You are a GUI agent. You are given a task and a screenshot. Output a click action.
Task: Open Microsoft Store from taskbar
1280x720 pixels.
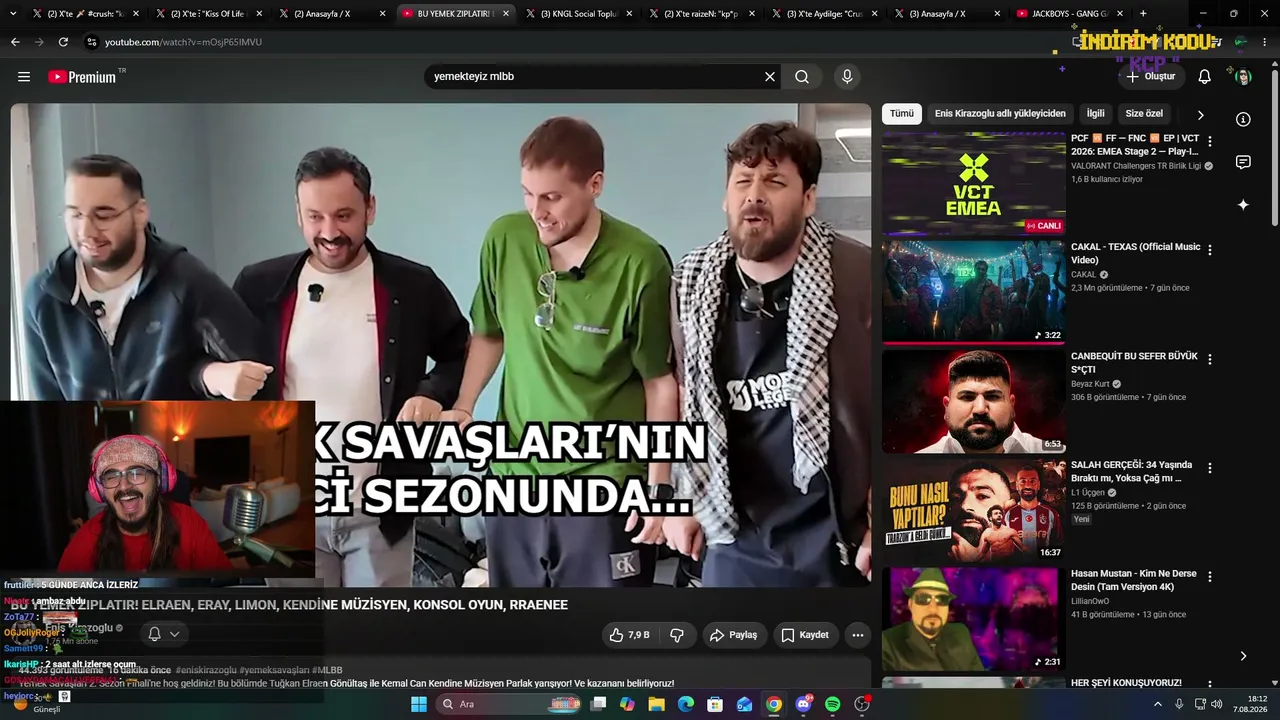coord(715,704)
